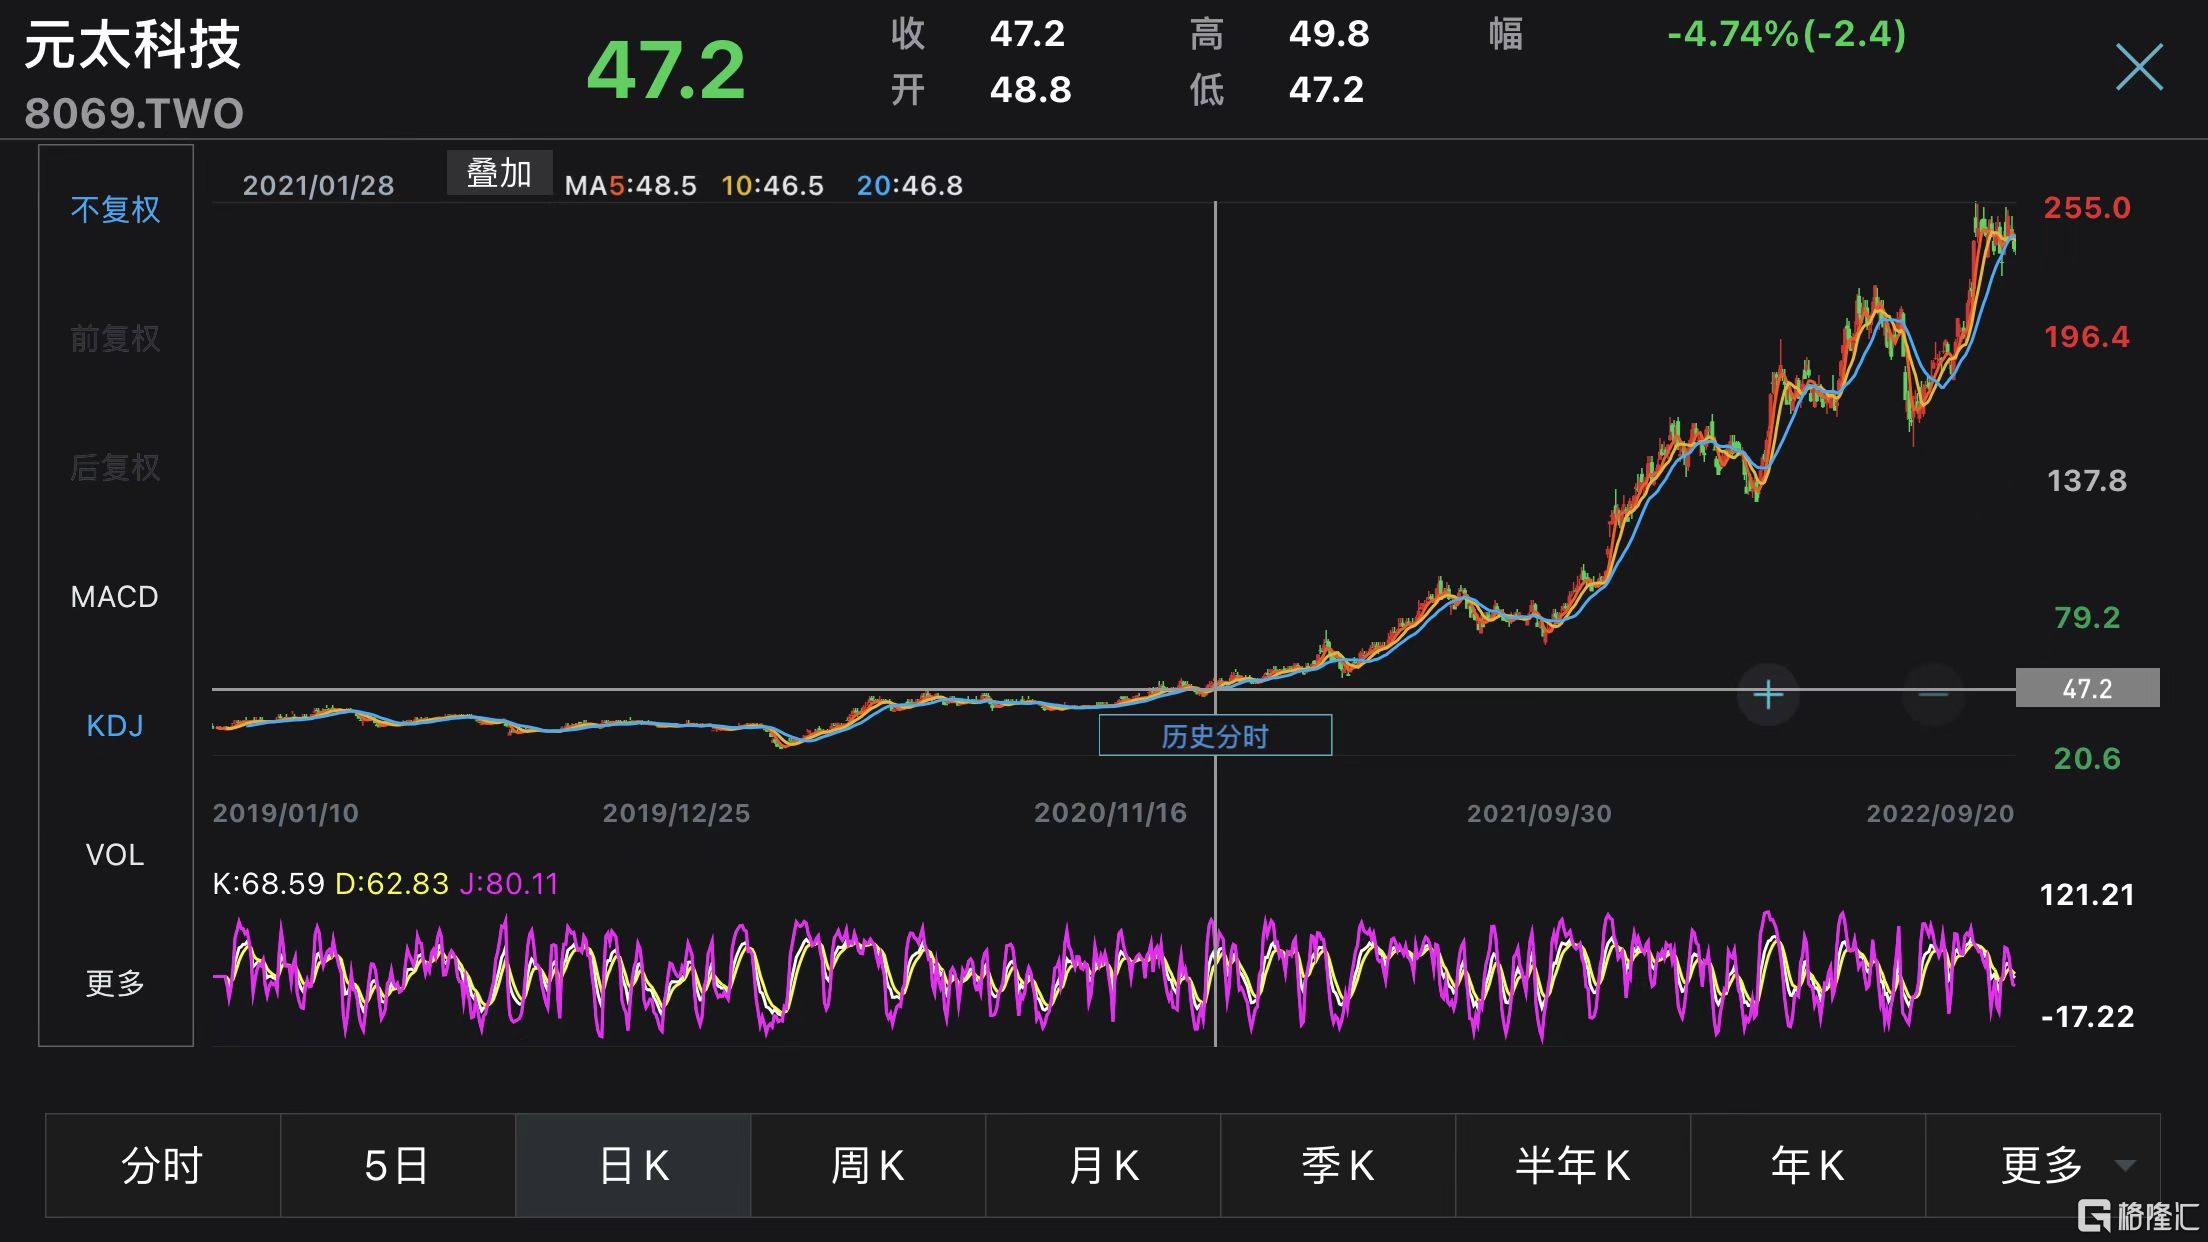
Task: Click the 255.0 price axis label
Action: [x=2087, y=208]
